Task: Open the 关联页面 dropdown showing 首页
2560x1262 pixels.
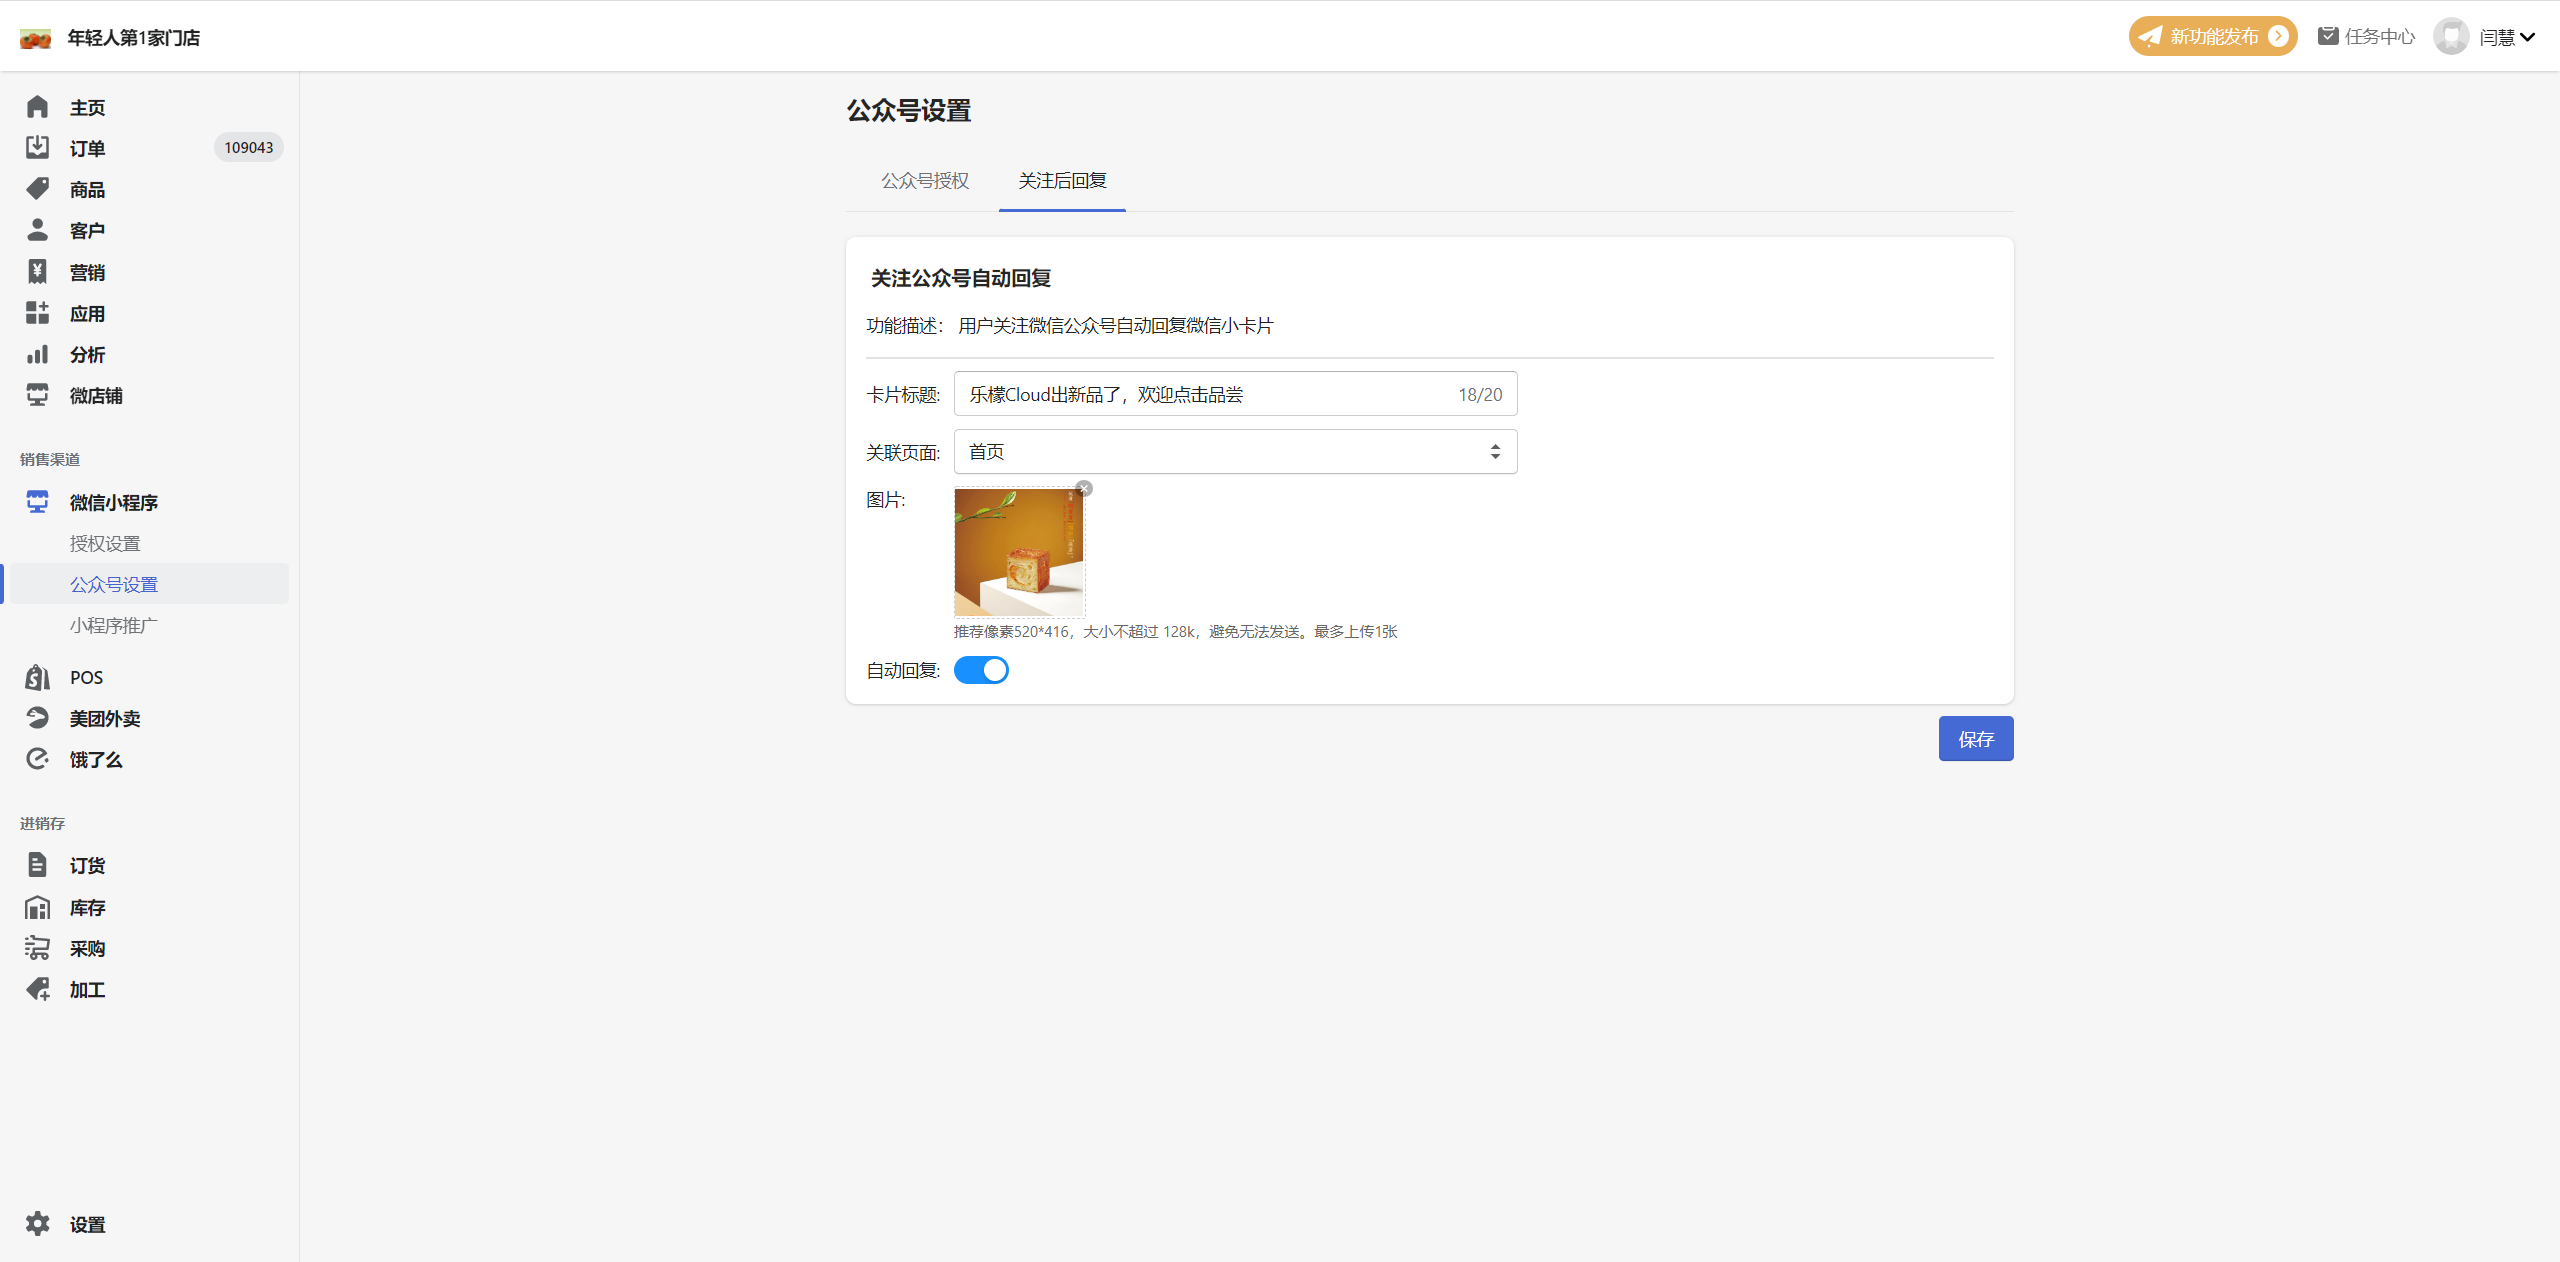Action: tap(1235, 452)
